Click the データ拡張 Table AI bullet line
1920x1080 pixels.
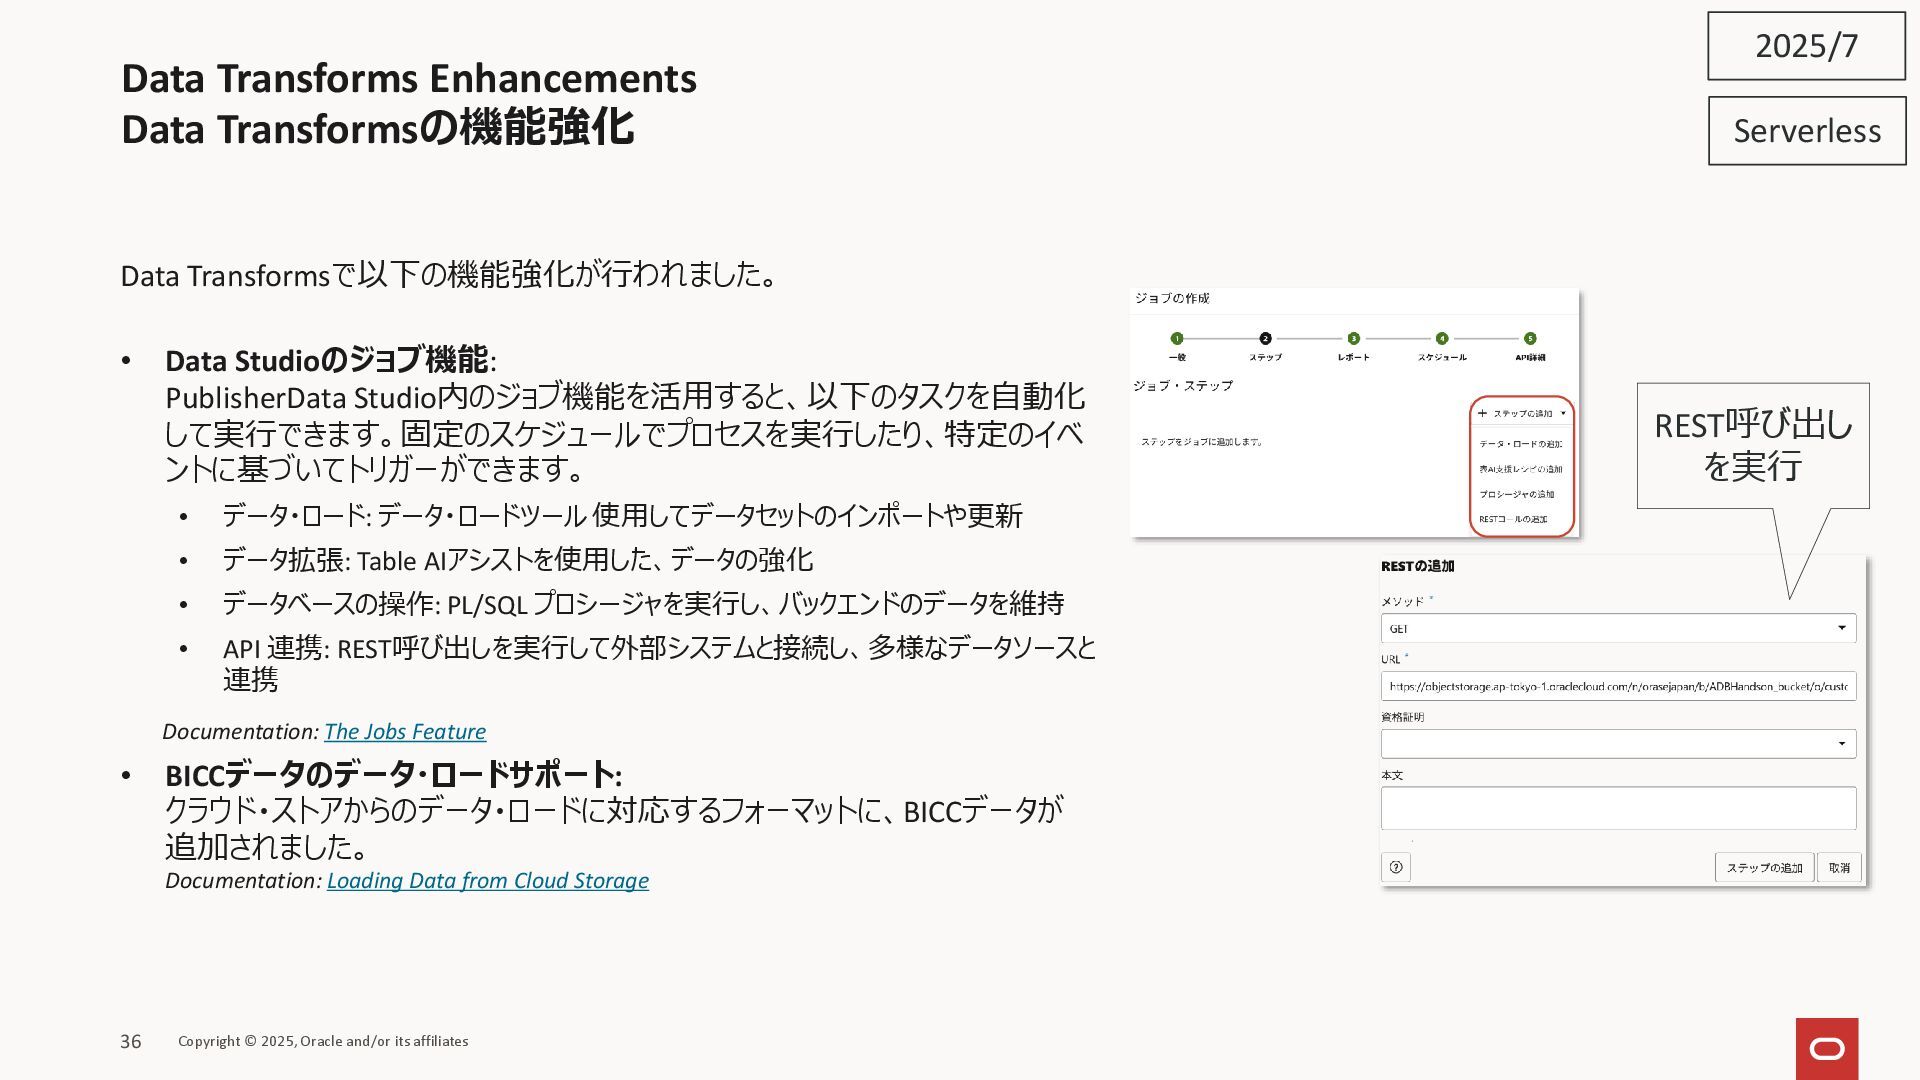pos(518,560)
